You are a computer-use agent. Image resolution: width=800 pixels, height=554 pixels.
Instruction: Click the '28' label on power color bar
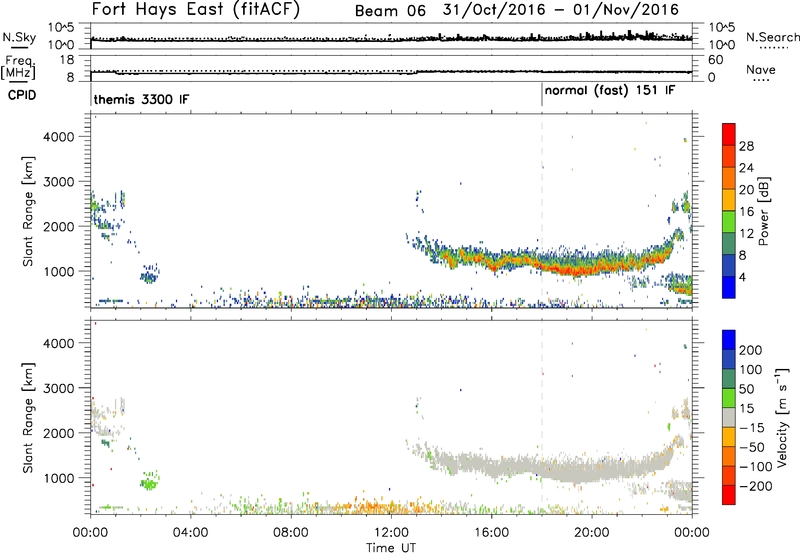(746, 146)
